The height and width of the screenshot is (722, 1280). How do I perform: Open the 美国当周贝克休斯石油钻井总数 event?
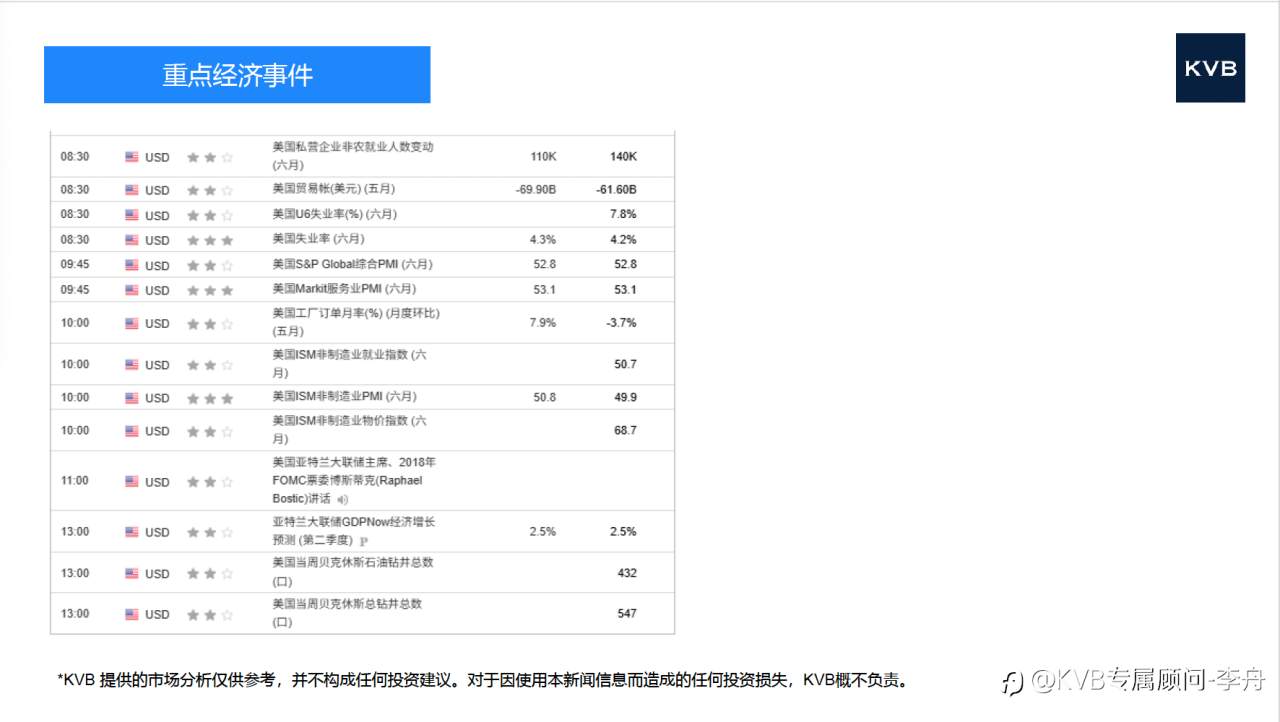(x=353, y=572)
